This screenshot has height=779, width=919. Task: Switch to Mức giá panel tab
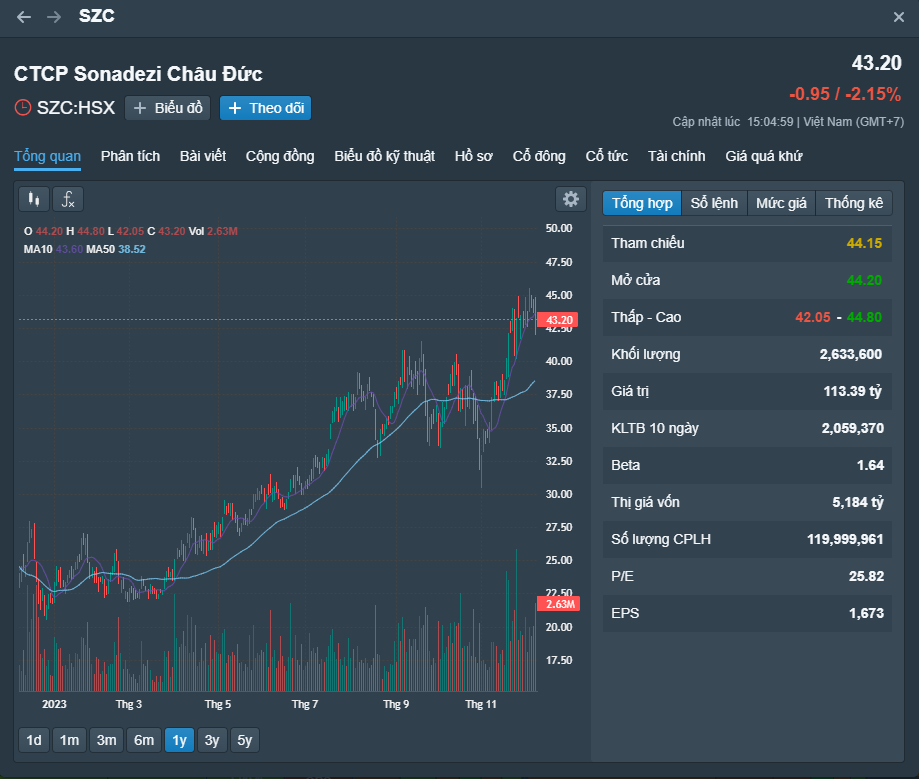coord(781,203)
